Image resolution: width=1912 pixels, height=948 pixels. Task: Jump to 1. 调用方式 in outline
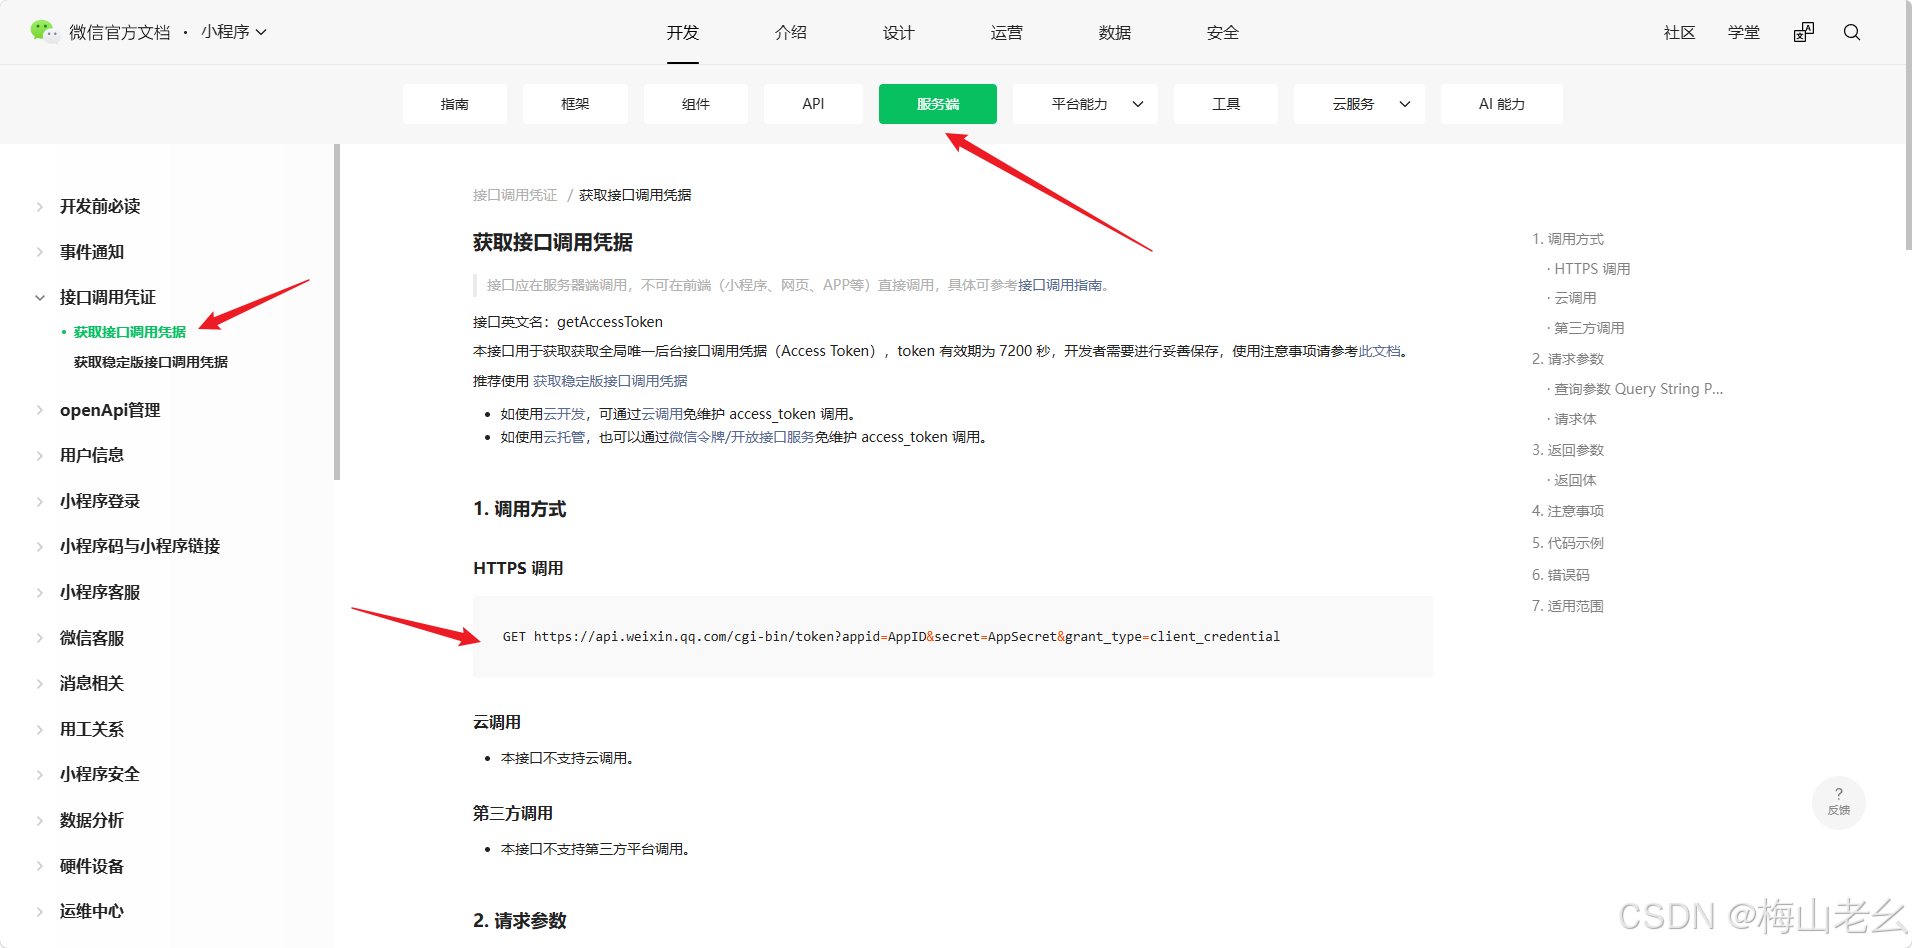point(1568,239)
